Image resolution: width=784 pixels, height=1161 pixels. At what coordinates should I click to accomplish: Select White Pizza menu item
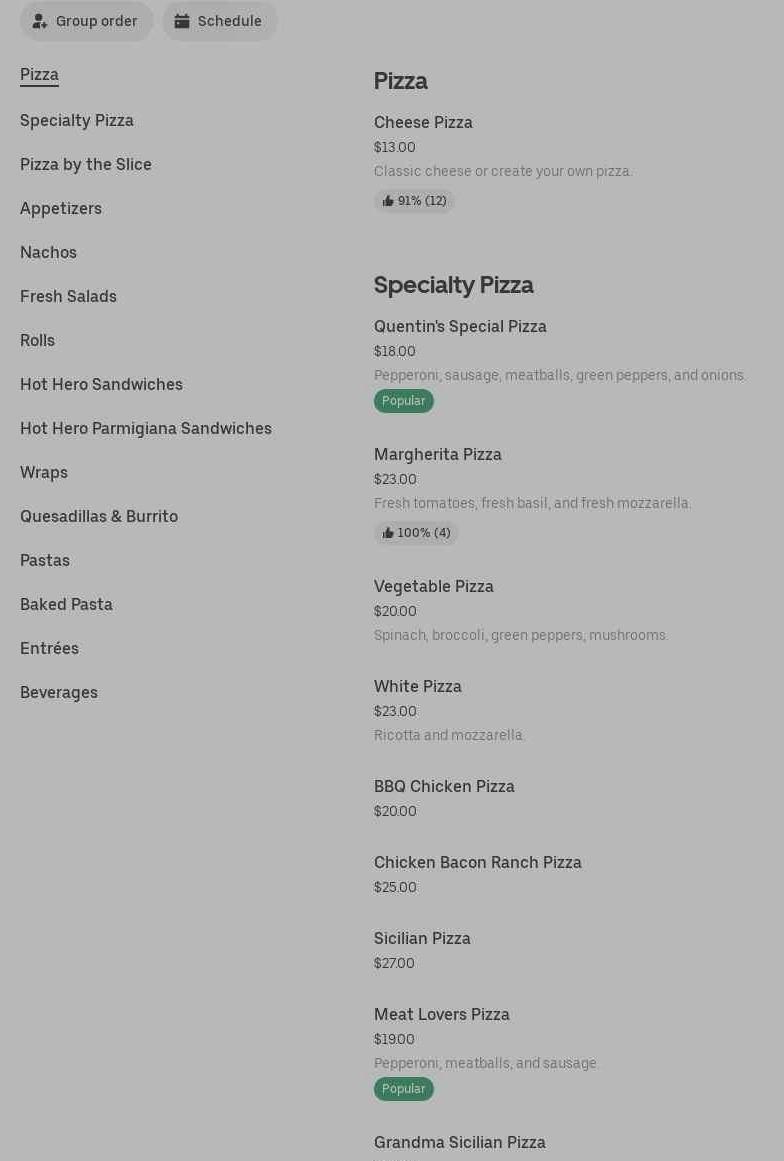[418, 686]
